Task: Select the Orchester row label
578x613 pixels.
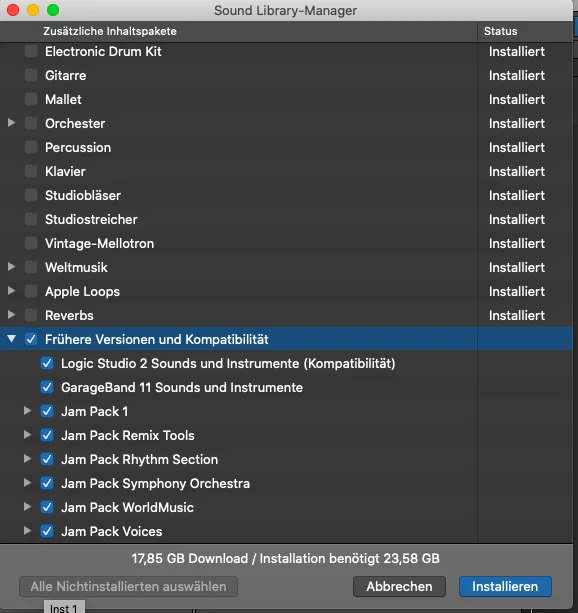Action: pos(75,123)
